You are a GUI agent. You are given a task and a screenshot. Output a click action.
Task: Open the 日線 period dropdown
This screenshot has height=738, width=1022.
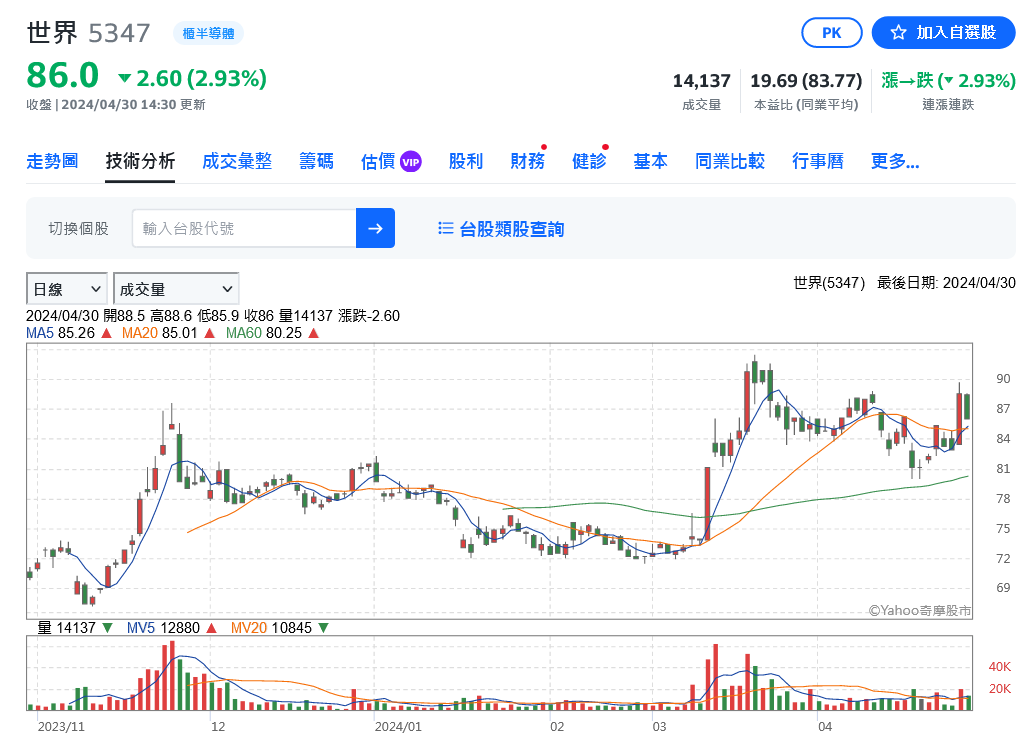66,289
